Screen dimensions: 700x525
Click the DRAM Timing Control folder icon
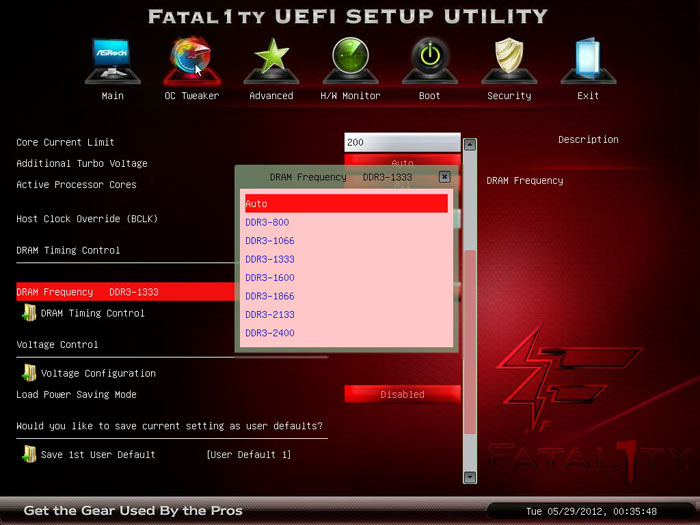(x=29, y=312)
